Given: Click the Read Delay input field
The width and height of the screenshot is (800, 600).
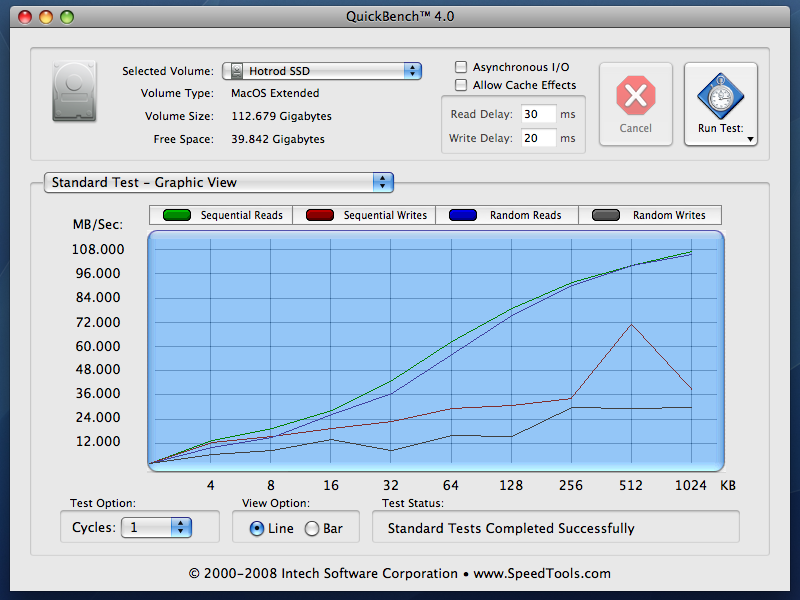Looking at the screenshot, I should (538, 114).
